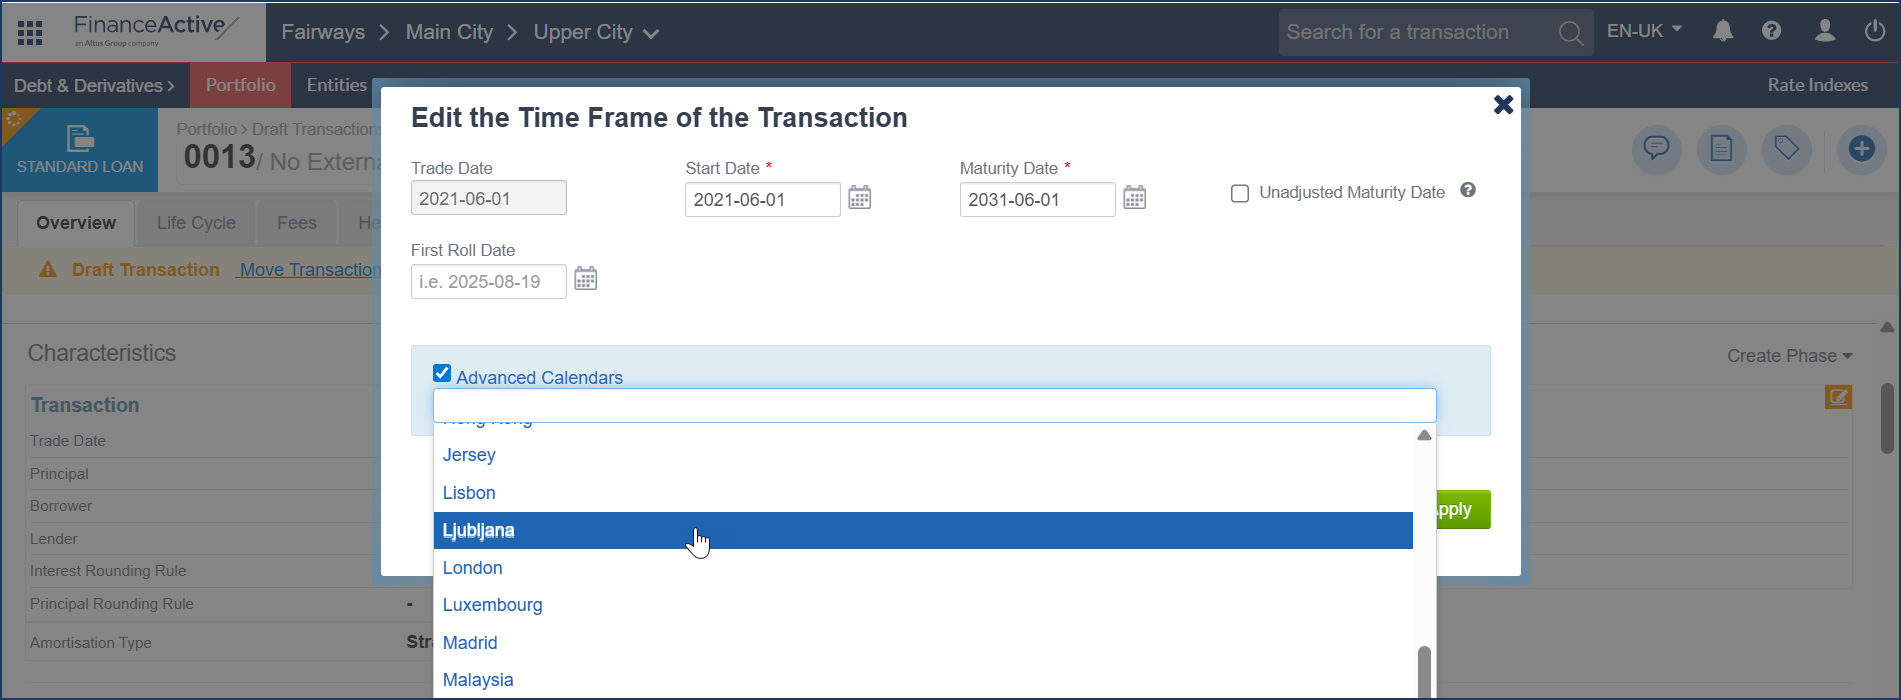
Task: Click the Start Date input field
Action: (x=761, y=200)
